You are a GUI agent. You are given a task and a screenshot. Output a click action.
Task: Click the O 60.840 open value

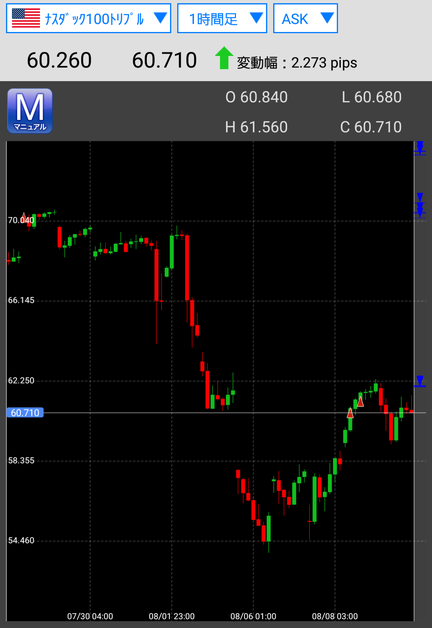pos(256,97)
